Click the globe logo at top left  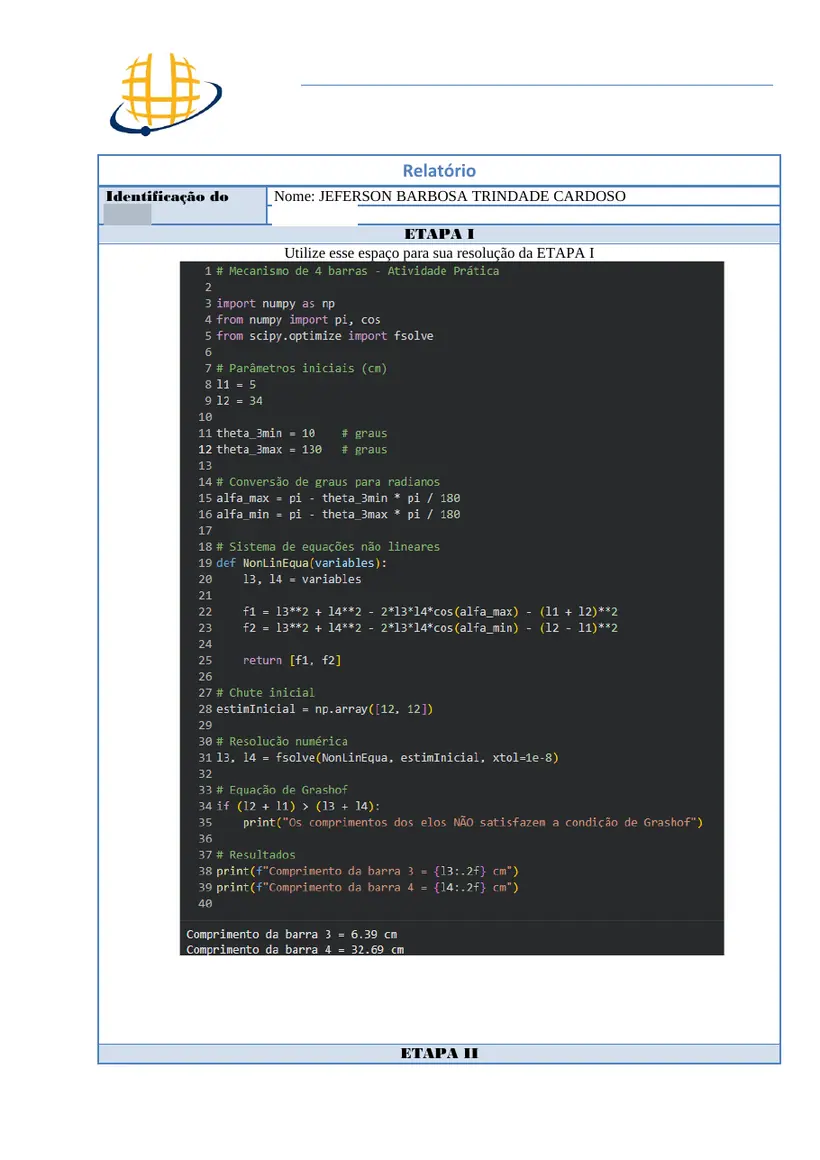click(166, 94)
